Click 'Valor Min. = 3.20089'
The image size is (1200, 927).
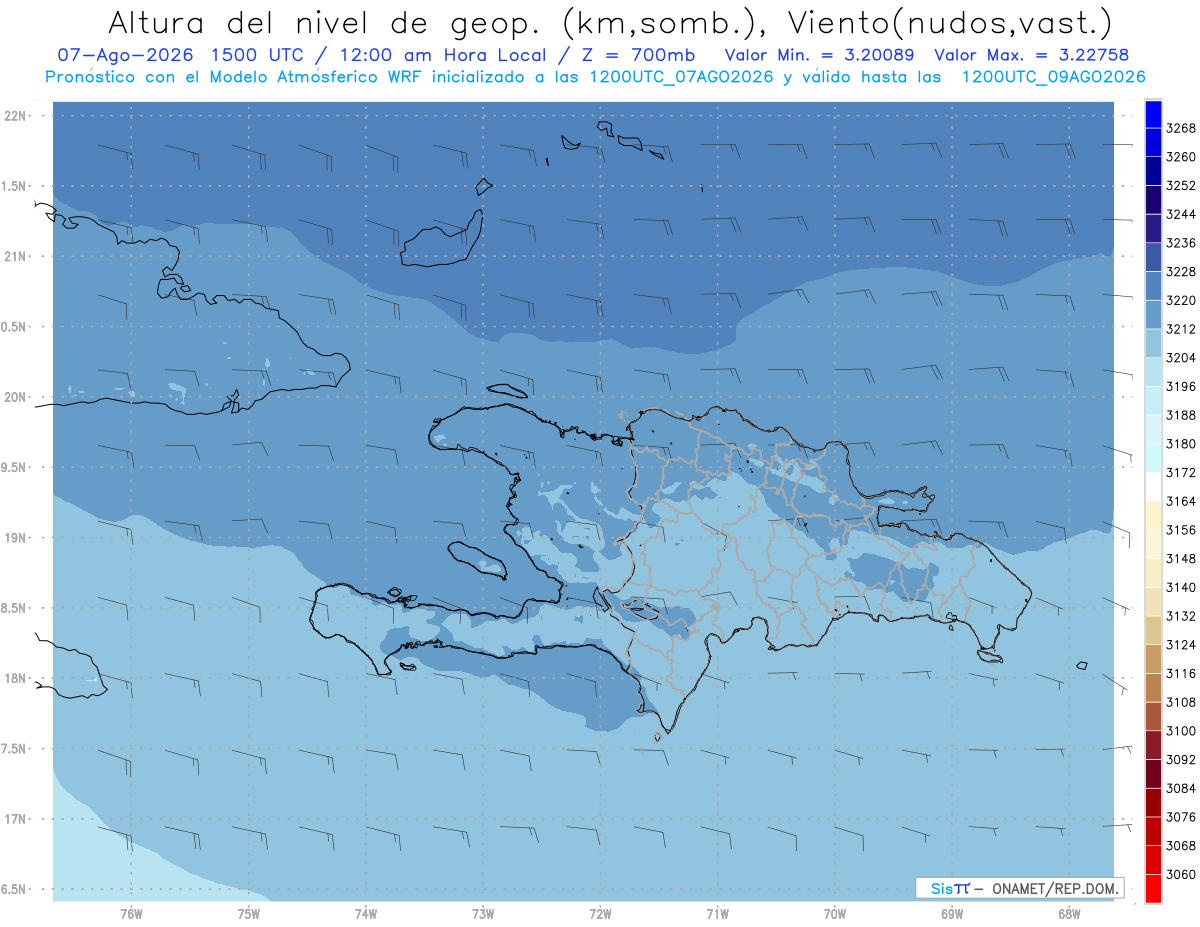[x=820, y=55]
